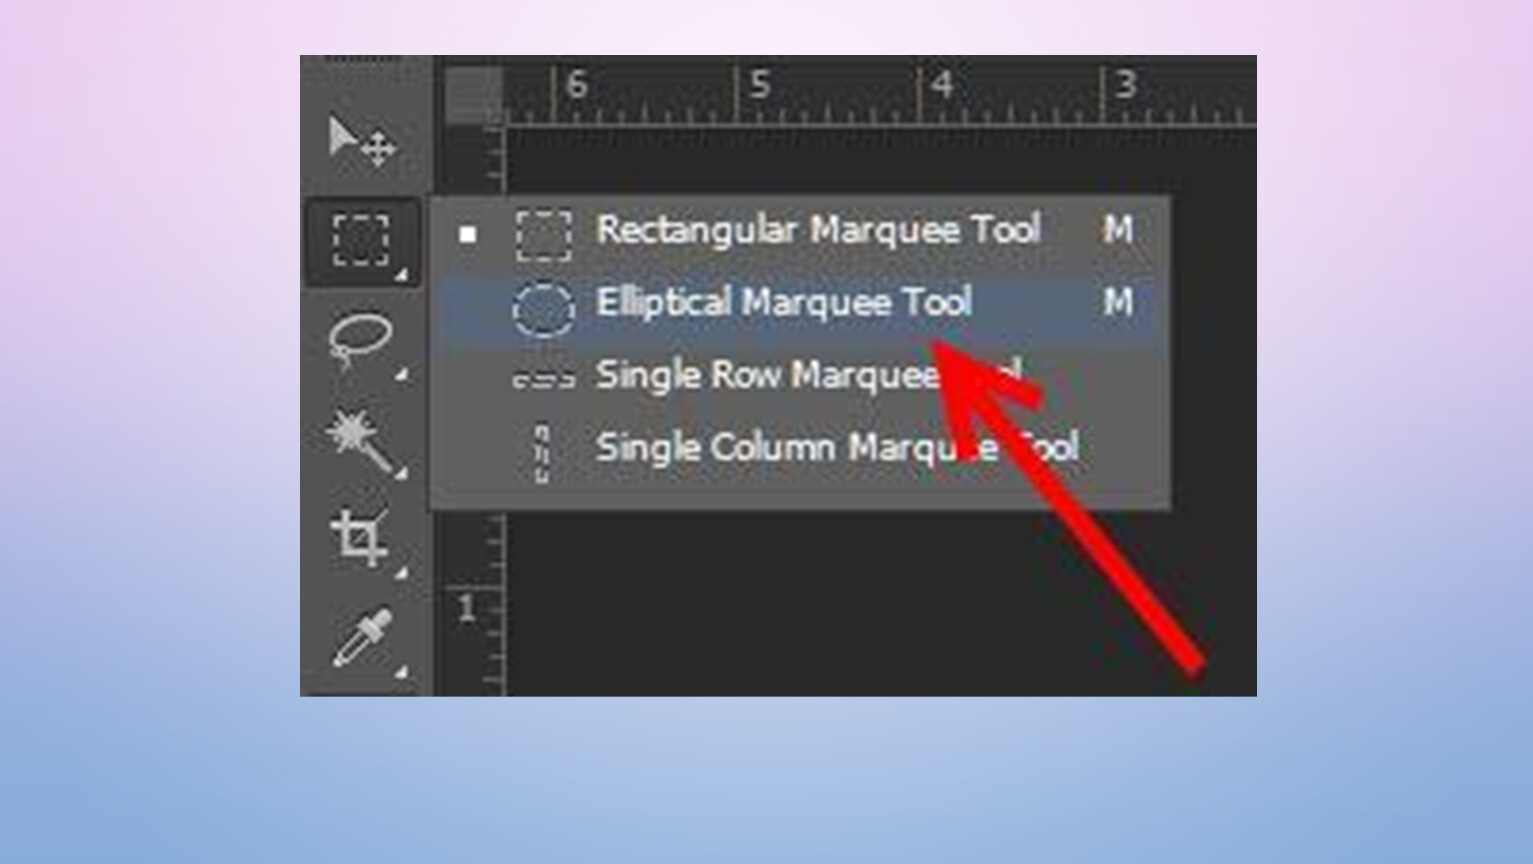Choose Single Column Marquee Tool entry
The width and height of the screenshot is (1533, 864).
(800, 448)
